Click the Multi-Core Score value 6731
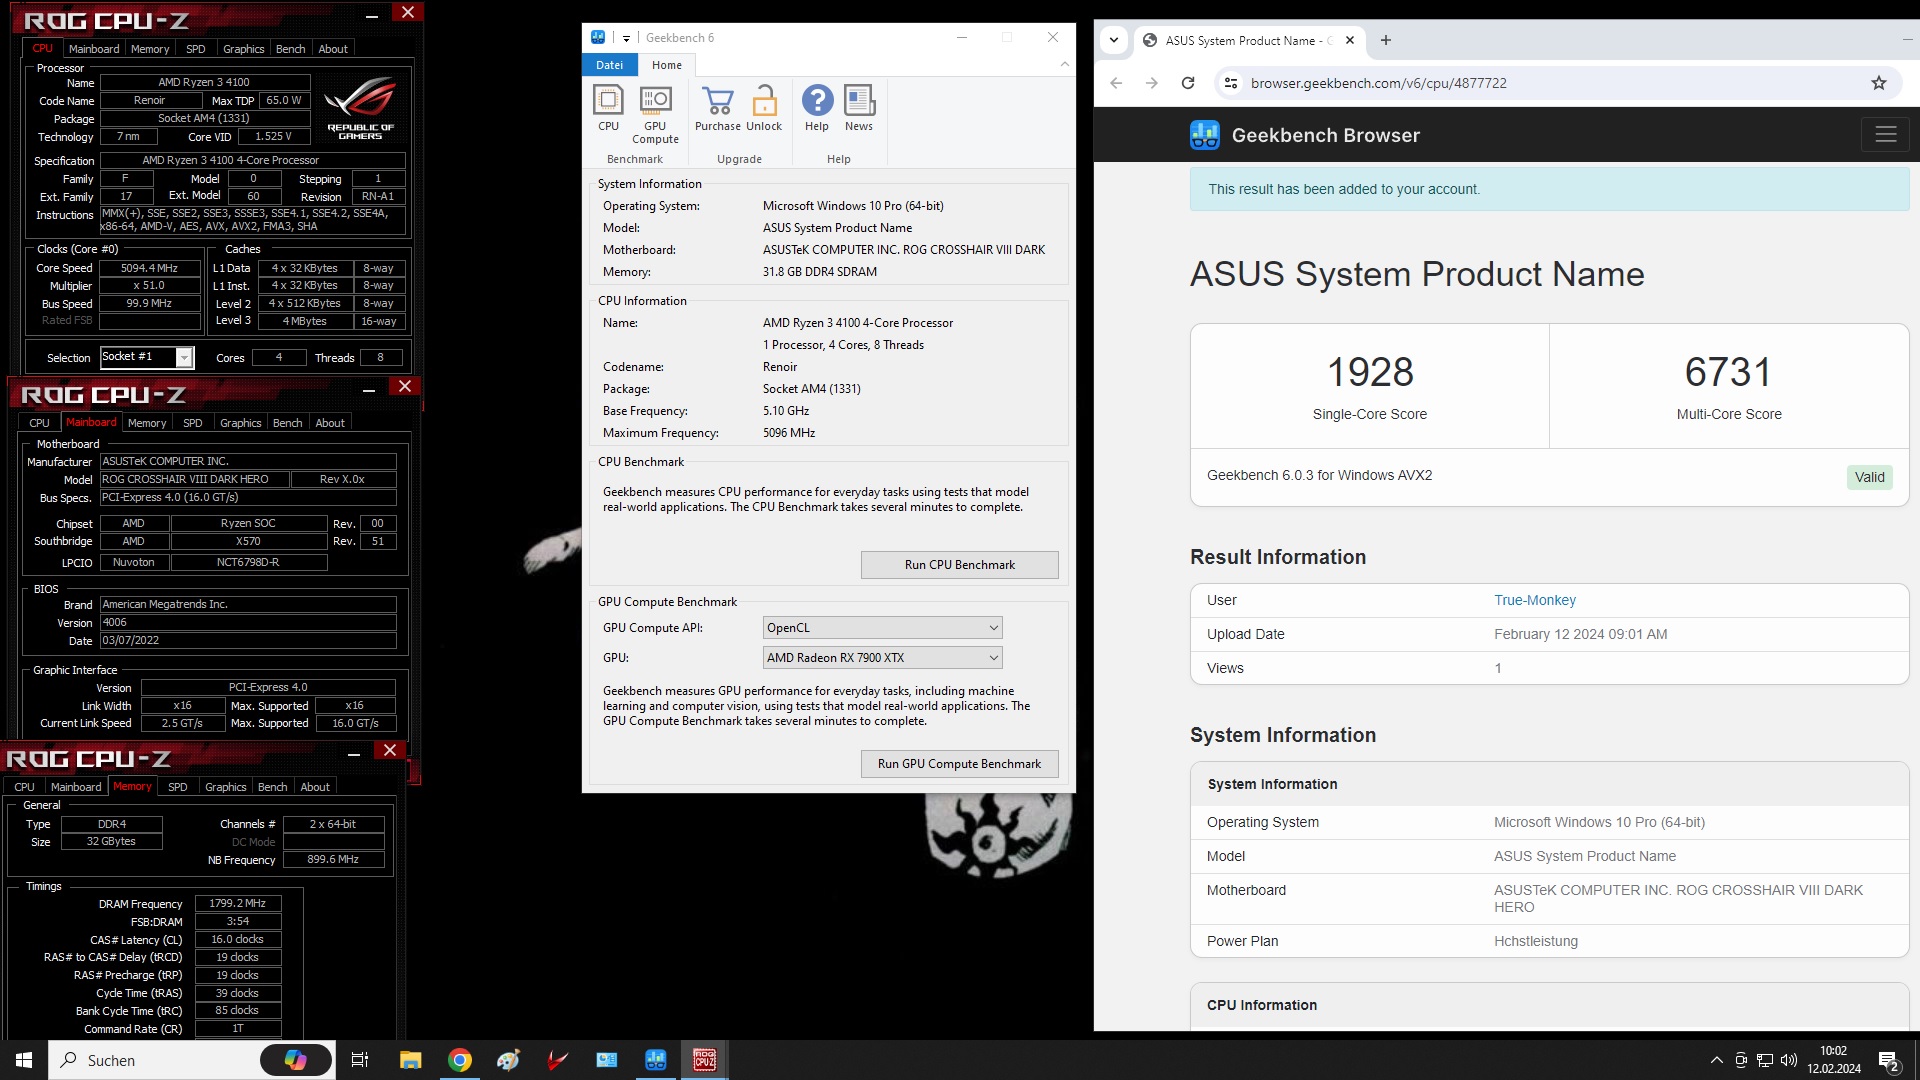The image size is (1920, 1080). (x=1728, y=372)
